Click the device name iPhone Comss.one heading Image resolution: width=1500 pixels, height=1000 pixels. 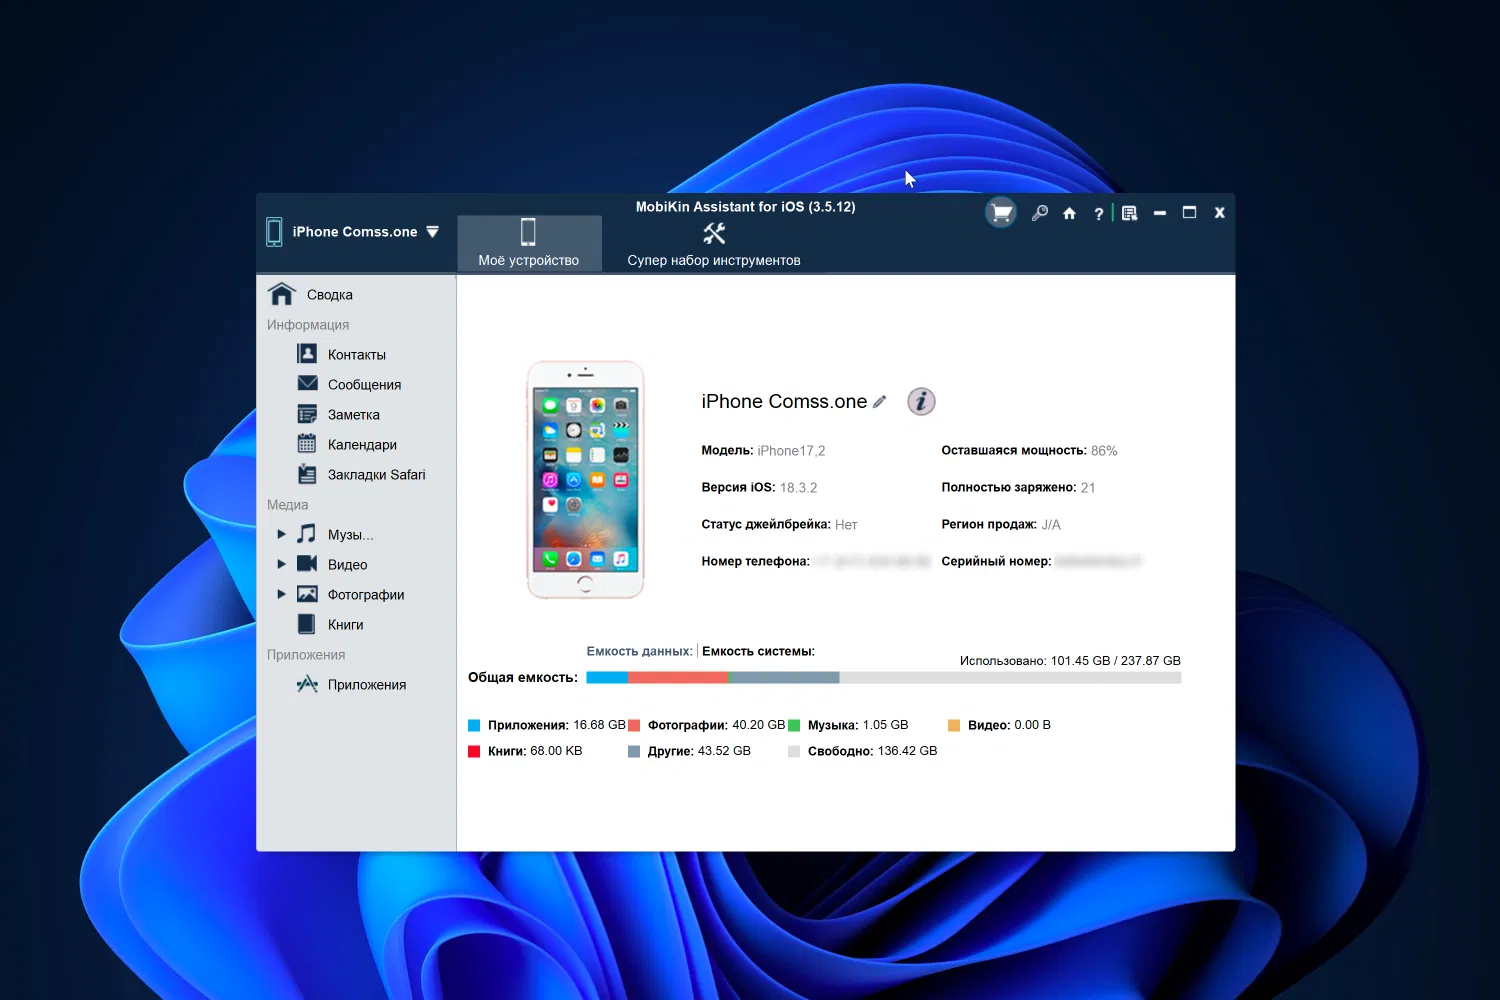click(784, 401)
